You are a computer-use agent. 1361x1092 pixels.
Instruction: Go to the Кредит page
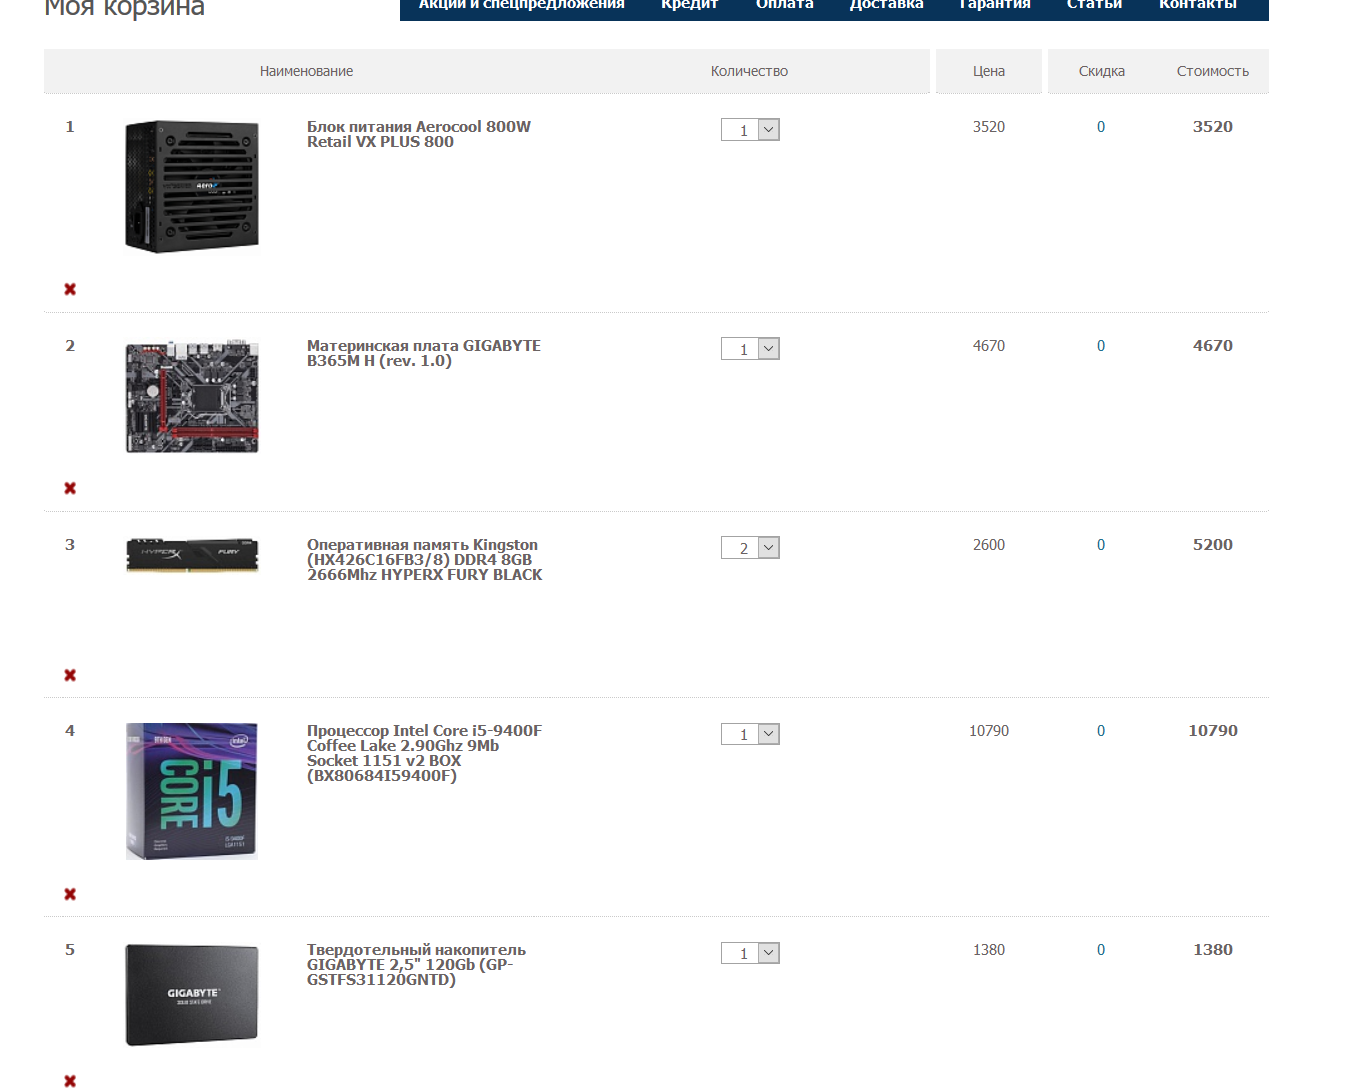tap(690, 5)
